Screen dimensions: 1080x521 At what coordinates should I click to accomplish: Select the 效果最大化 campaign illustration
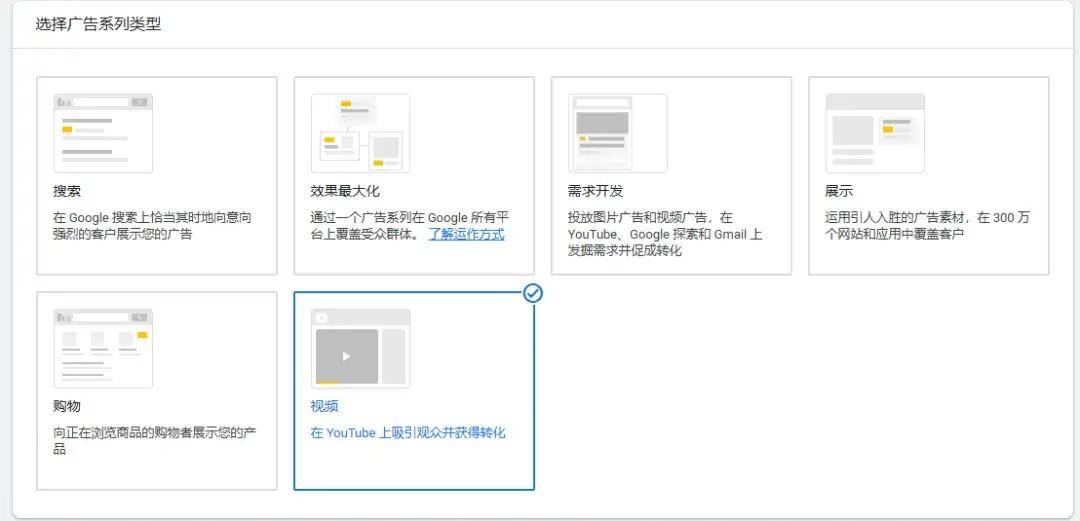click(360, 133)
